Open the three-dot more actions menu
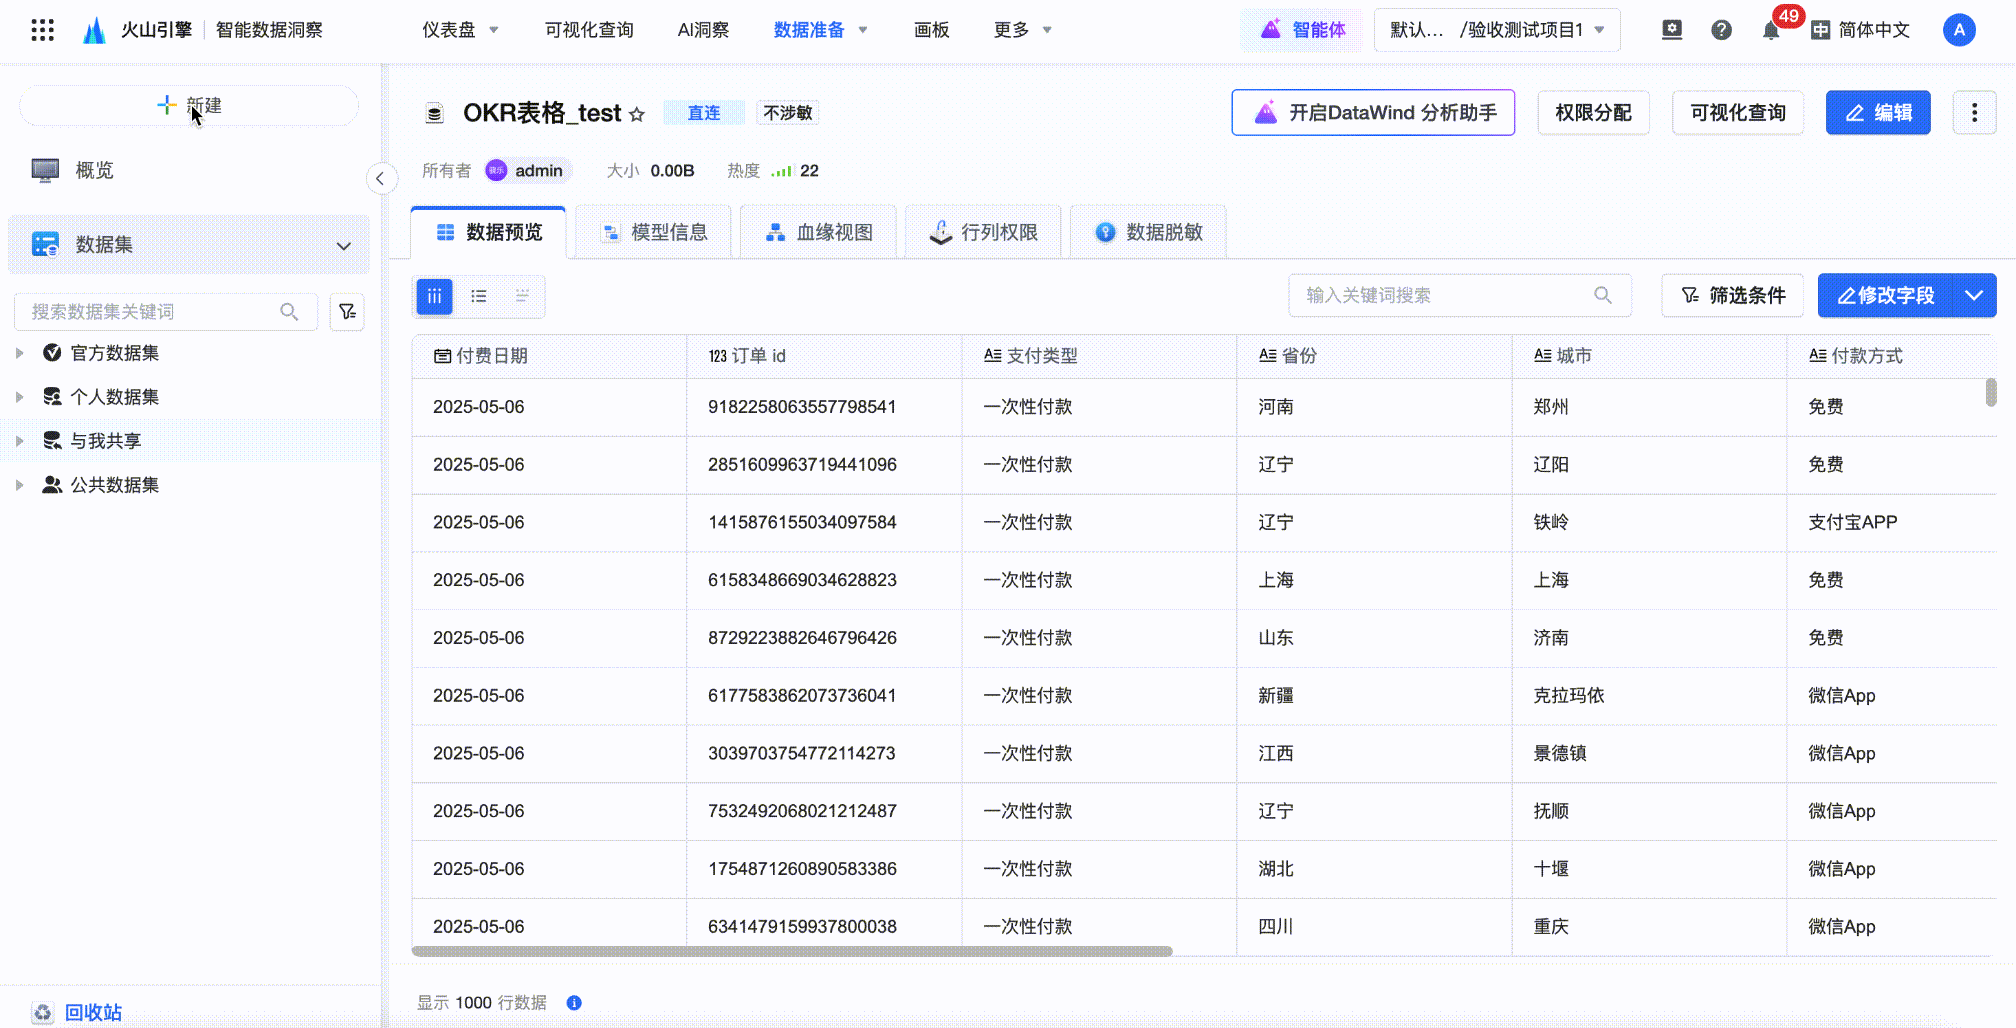Viewport: 2016px width, 1028px height. (x=1974, y=113)
